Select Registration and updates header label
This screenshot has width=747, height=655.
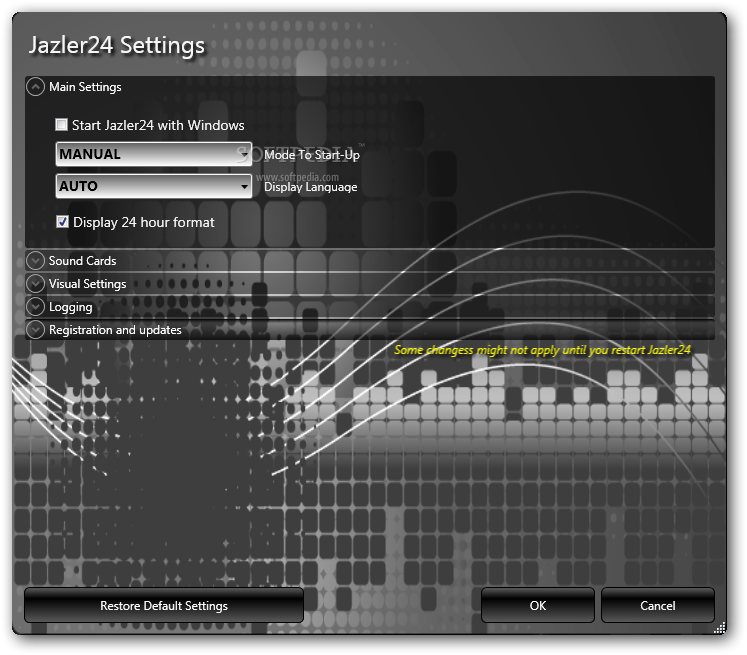pos(115,330)
